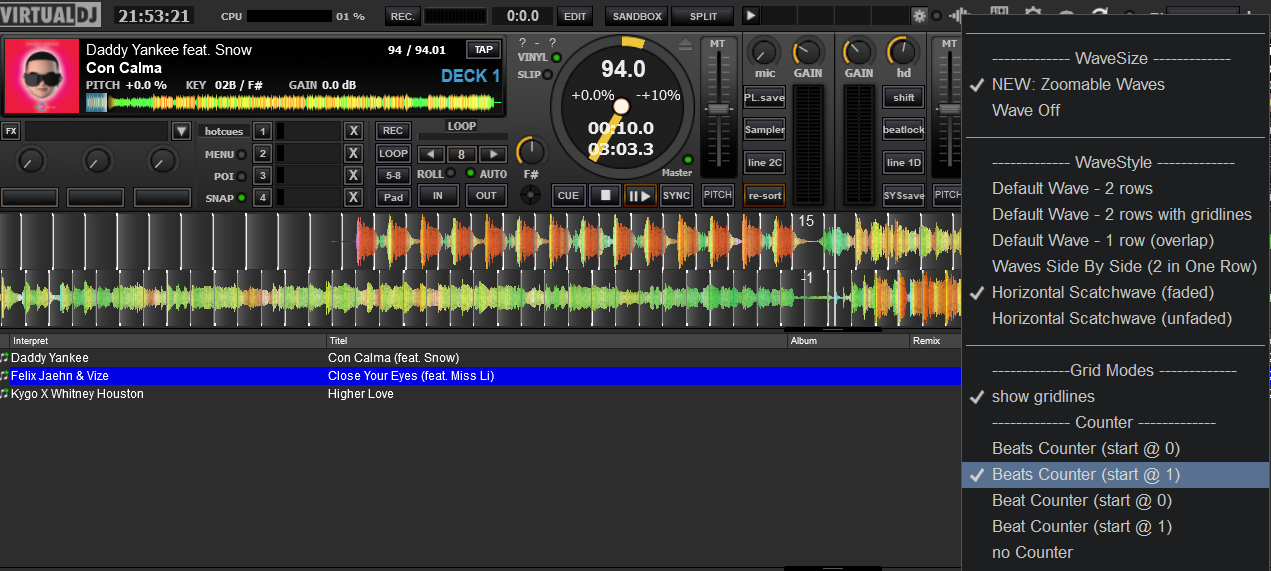Select Beats Counter (start @ 0)
Image resolution: width=1271 pixels, height=571 pixels.
(x=1086, y=448)
